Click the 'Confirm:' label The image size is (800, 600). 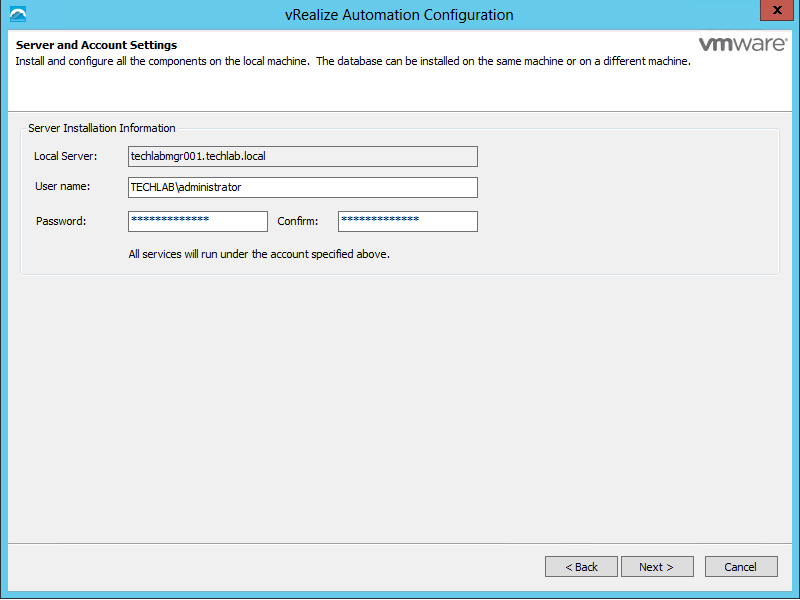tap(297, 221)
